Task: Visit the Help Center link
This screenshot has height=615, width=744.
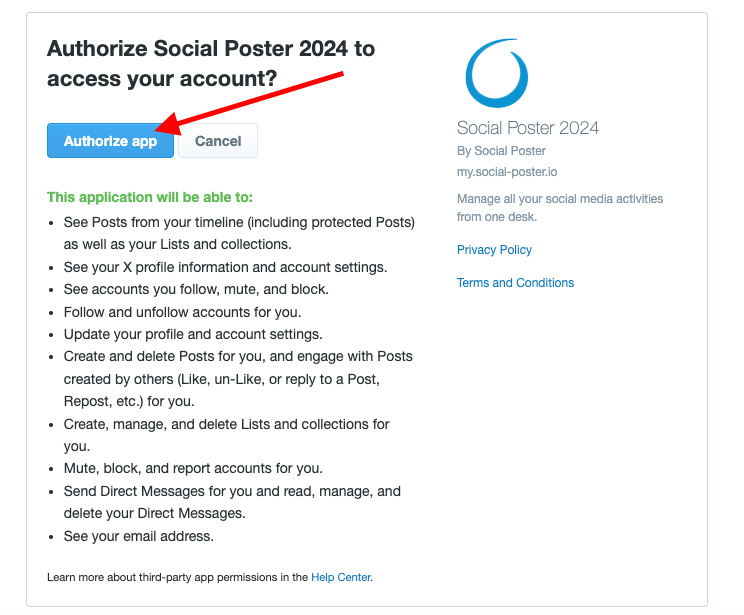Action: click(341, 577)
